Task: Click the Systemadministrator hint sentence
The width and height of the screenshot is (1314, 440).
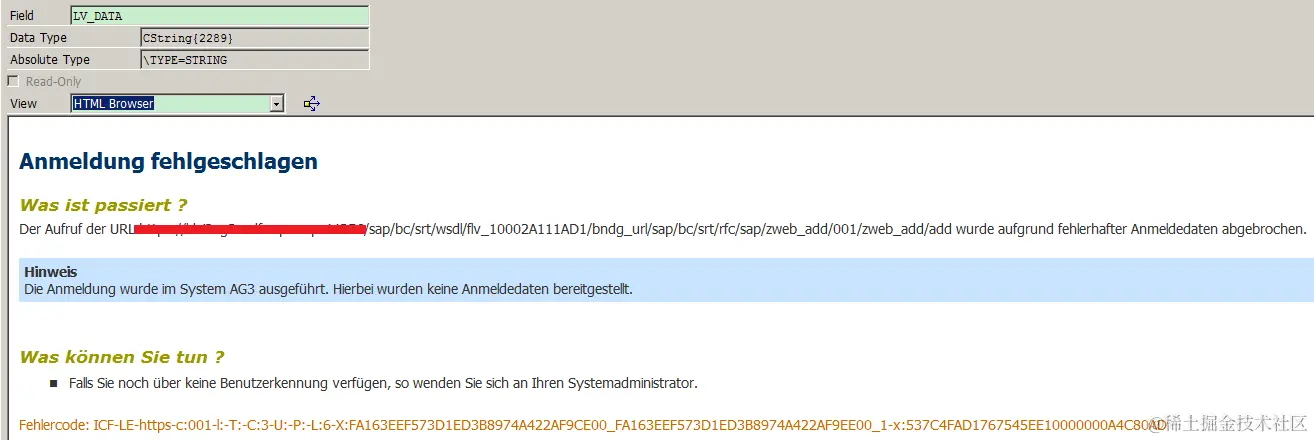Action: (x=383, y=383)
